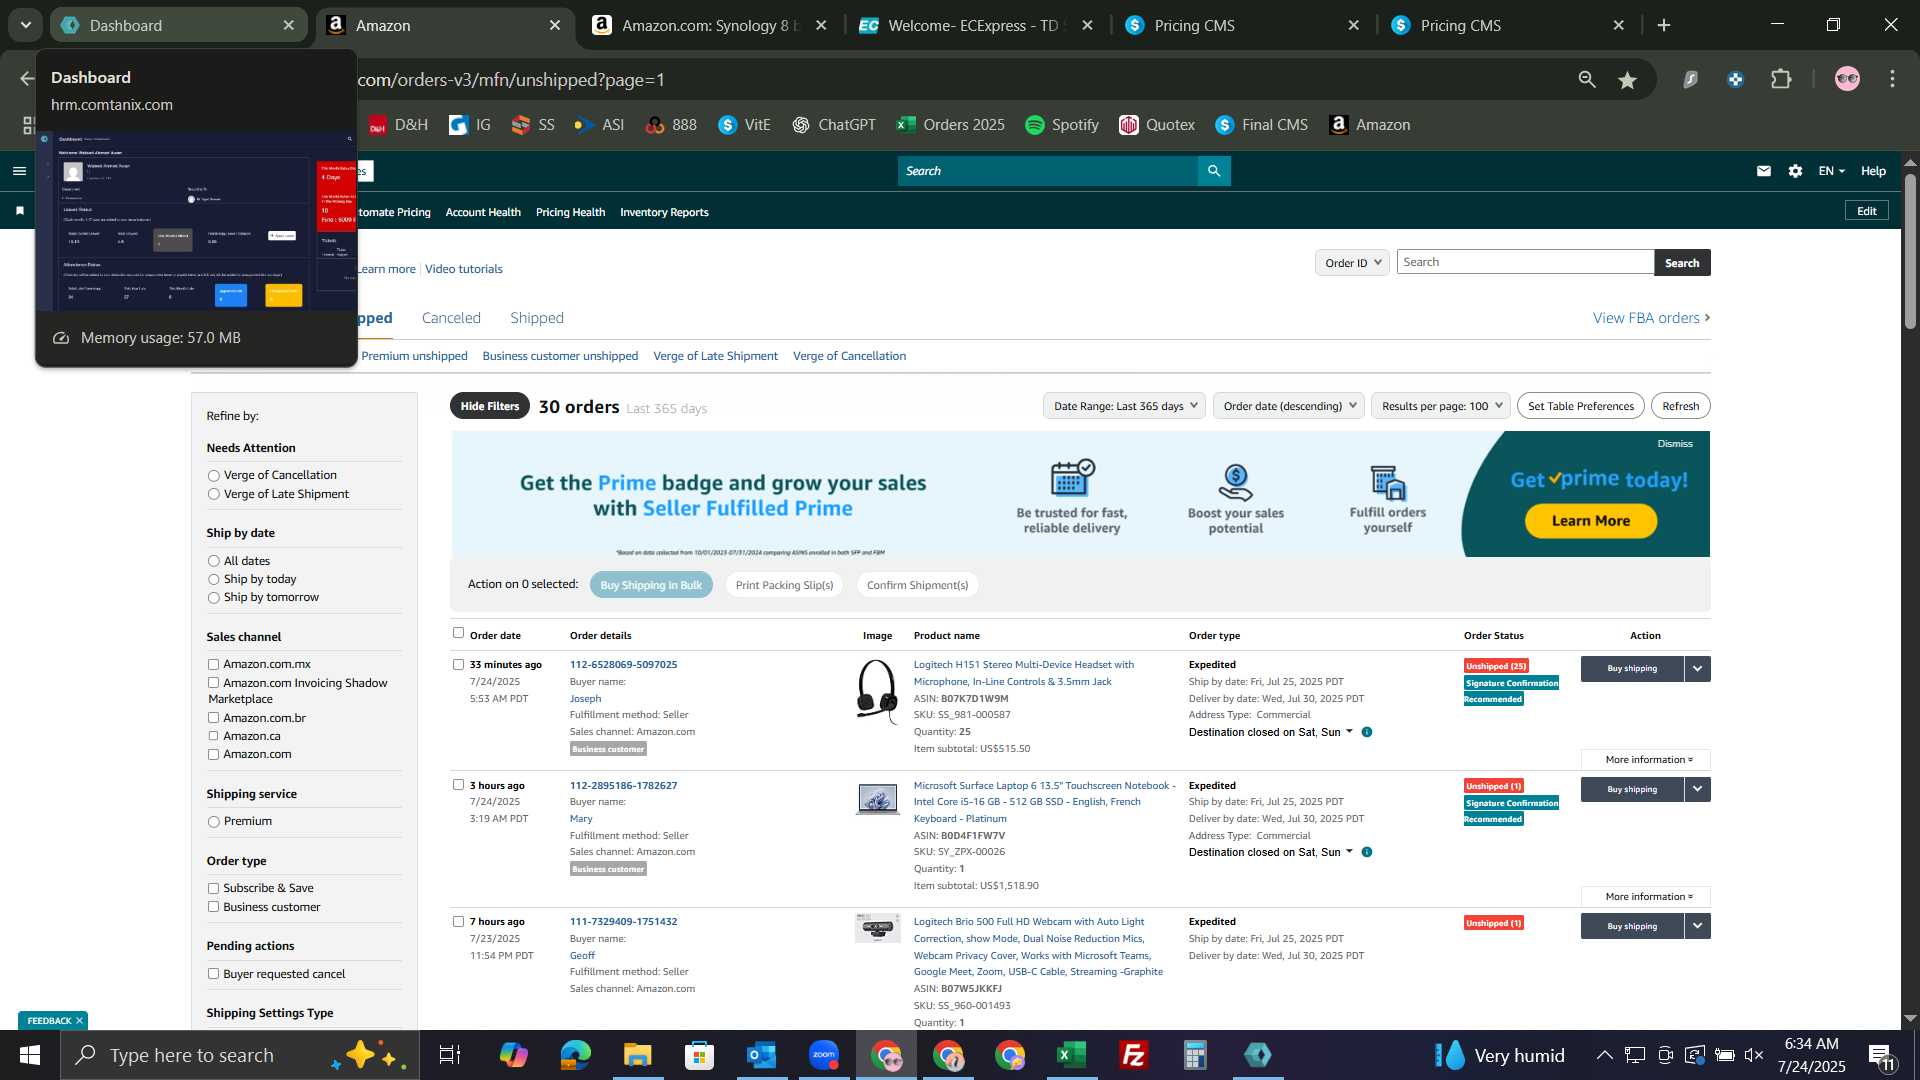Screen dimensions: 1920x1080
Task: Switch to the Shipped orders tab
Action: coord(537,318)
